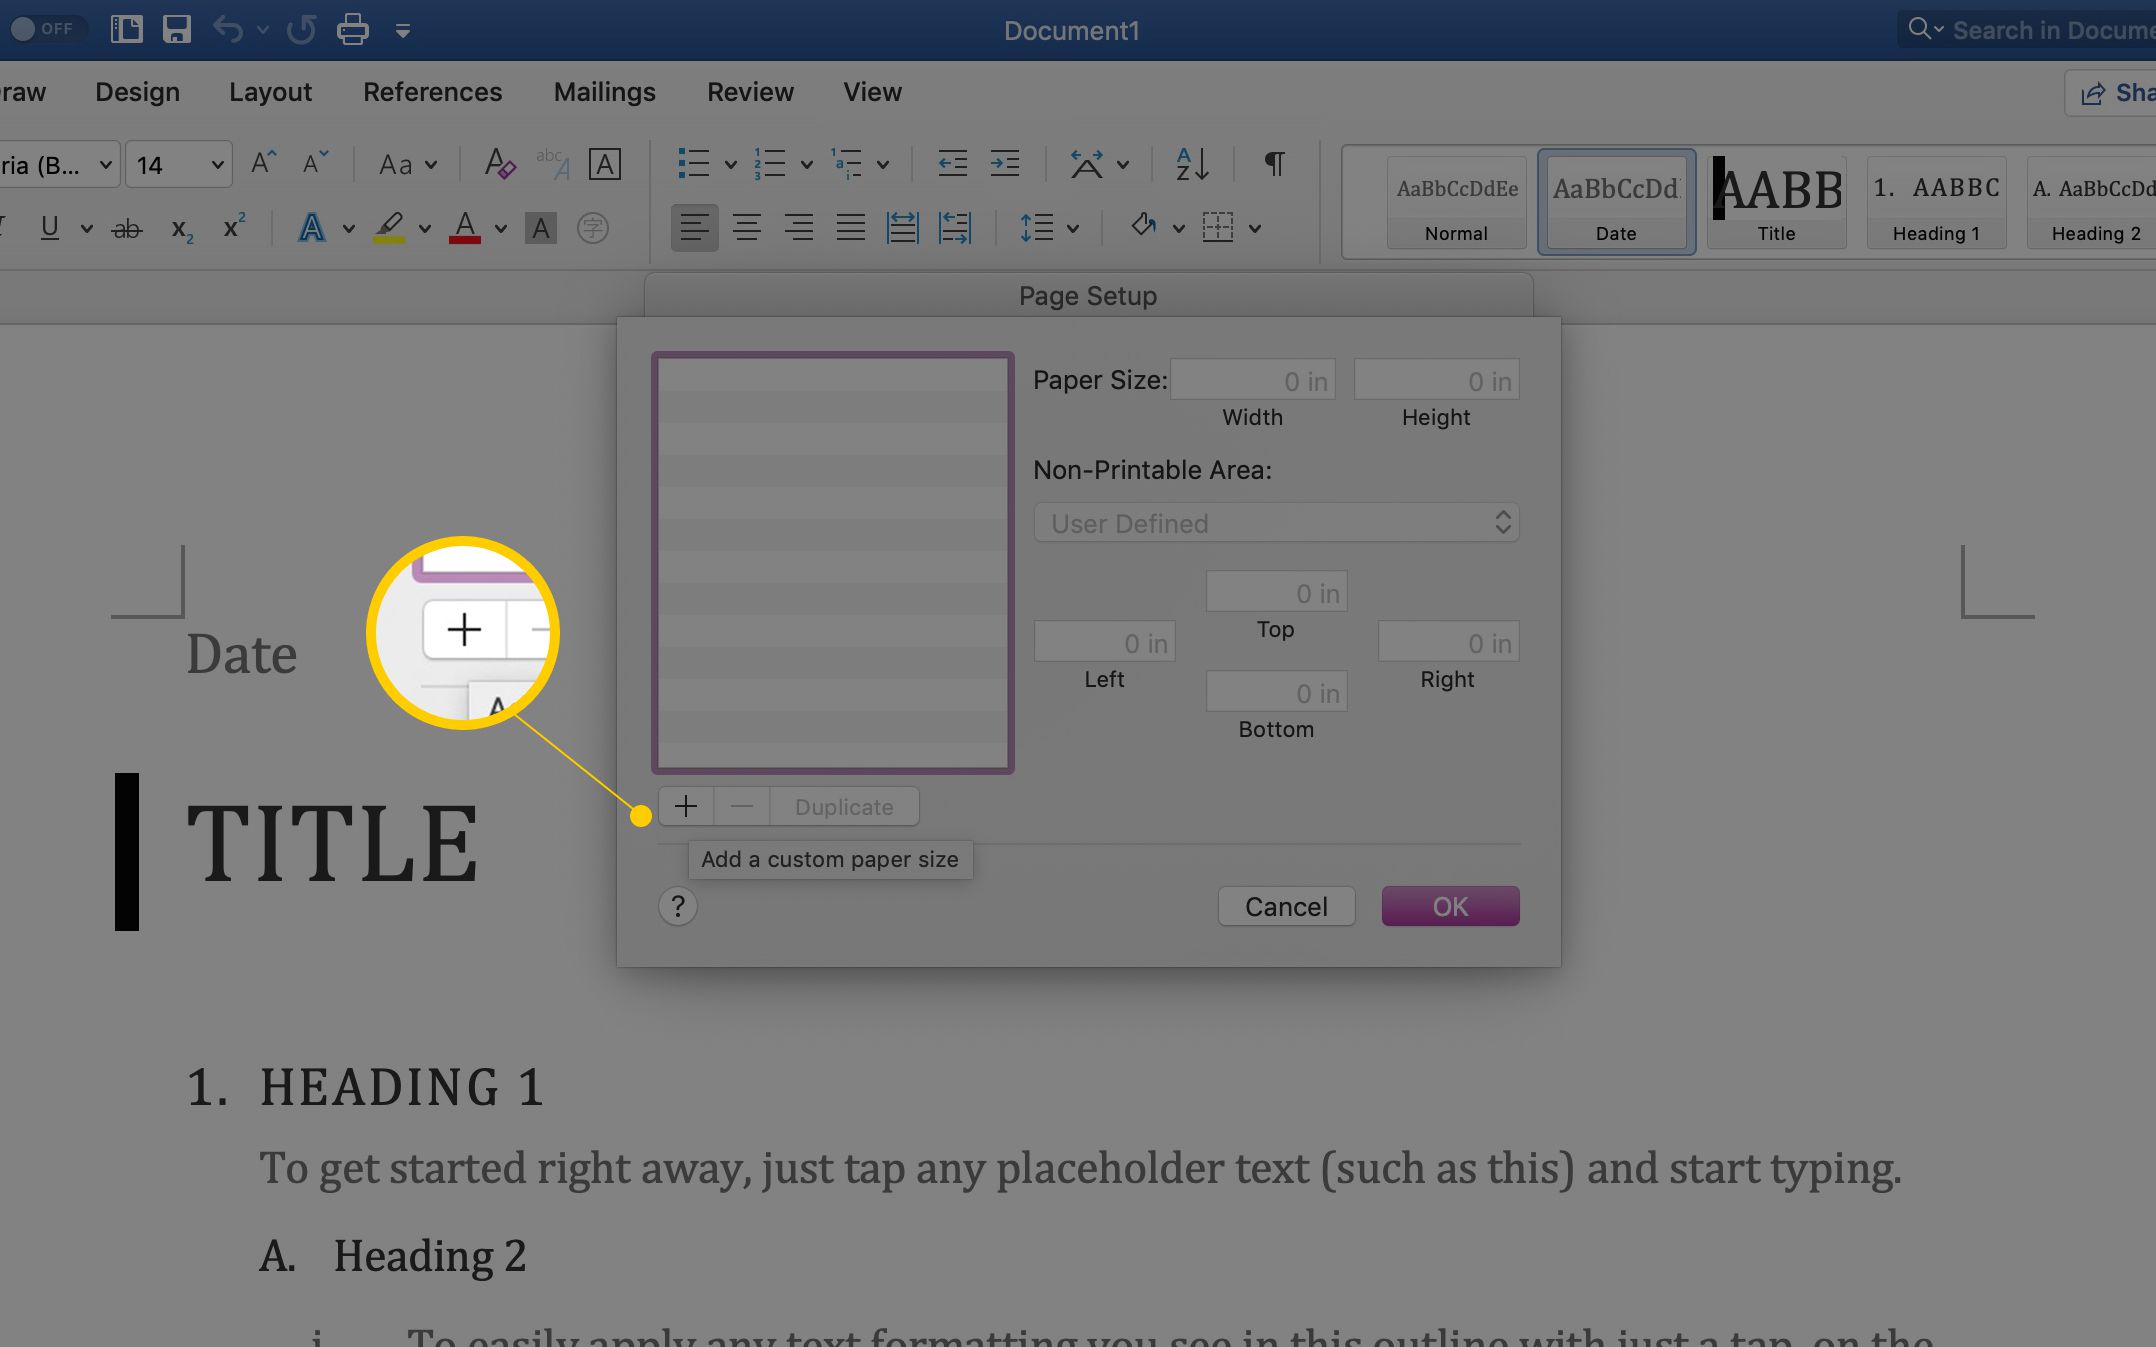This screenshot has width=2156, height=1347.
Task: Open the templates icon in title bar
Action: coord(126,29)
